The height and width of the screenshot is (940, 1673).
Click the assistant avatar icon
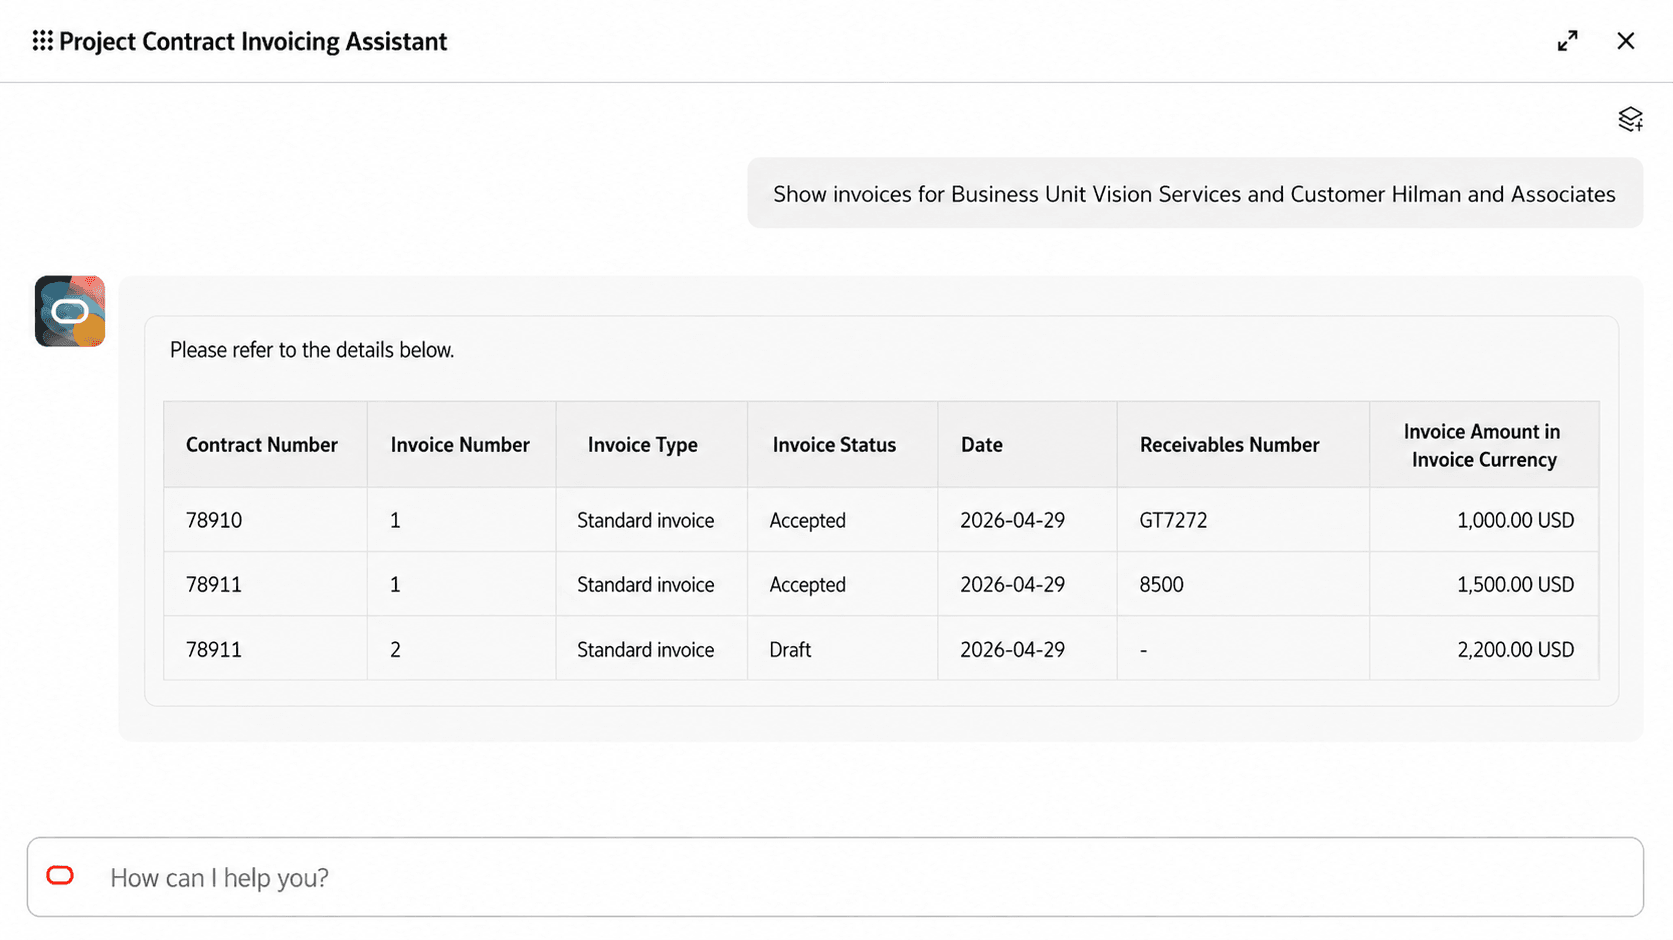[x=70, y=311]
